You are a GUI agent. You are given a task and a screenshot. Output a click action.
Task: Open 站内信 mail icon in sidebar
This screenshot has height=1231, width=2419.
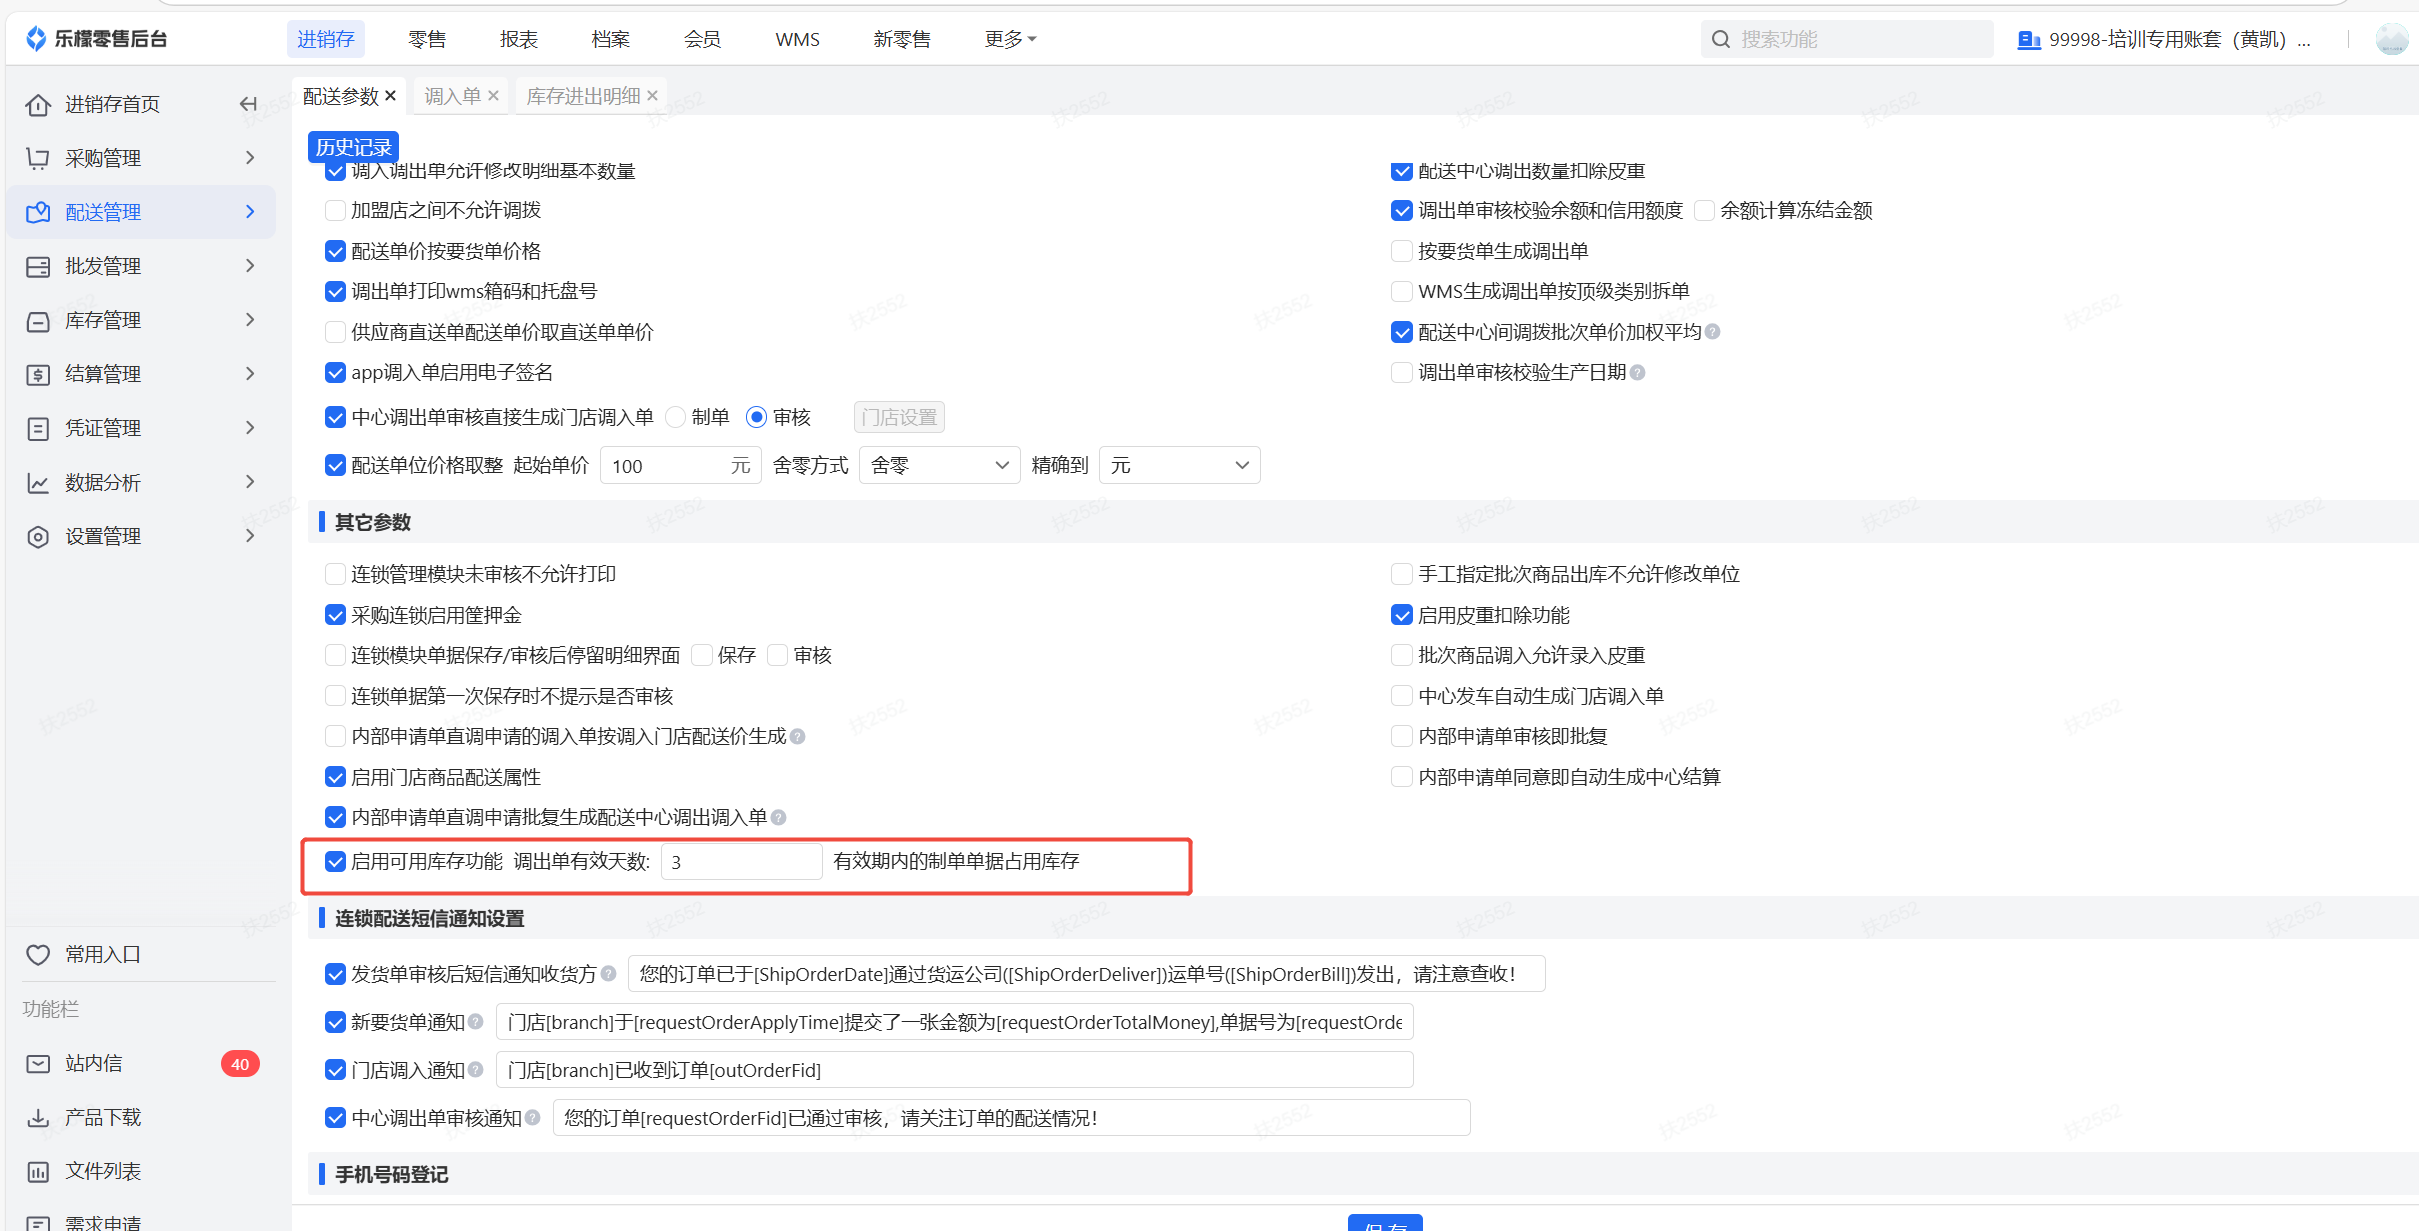pyautogui.click(x=38, y=1064)
